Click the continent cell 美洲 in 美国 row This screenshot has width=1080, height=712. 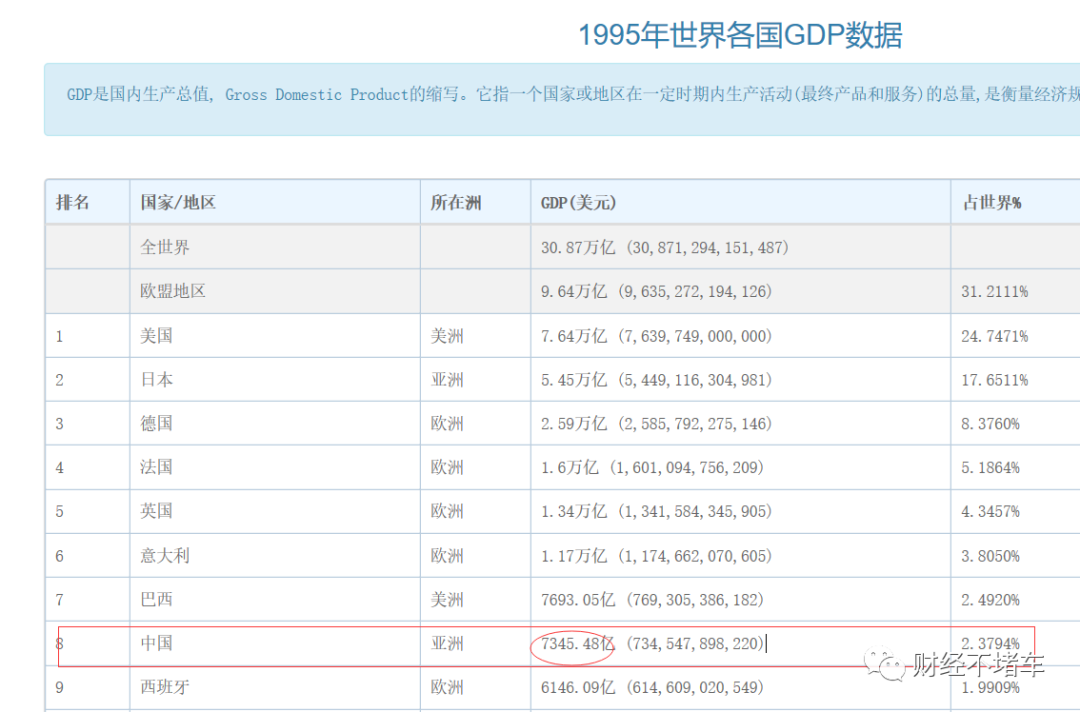tap(447, 336)
